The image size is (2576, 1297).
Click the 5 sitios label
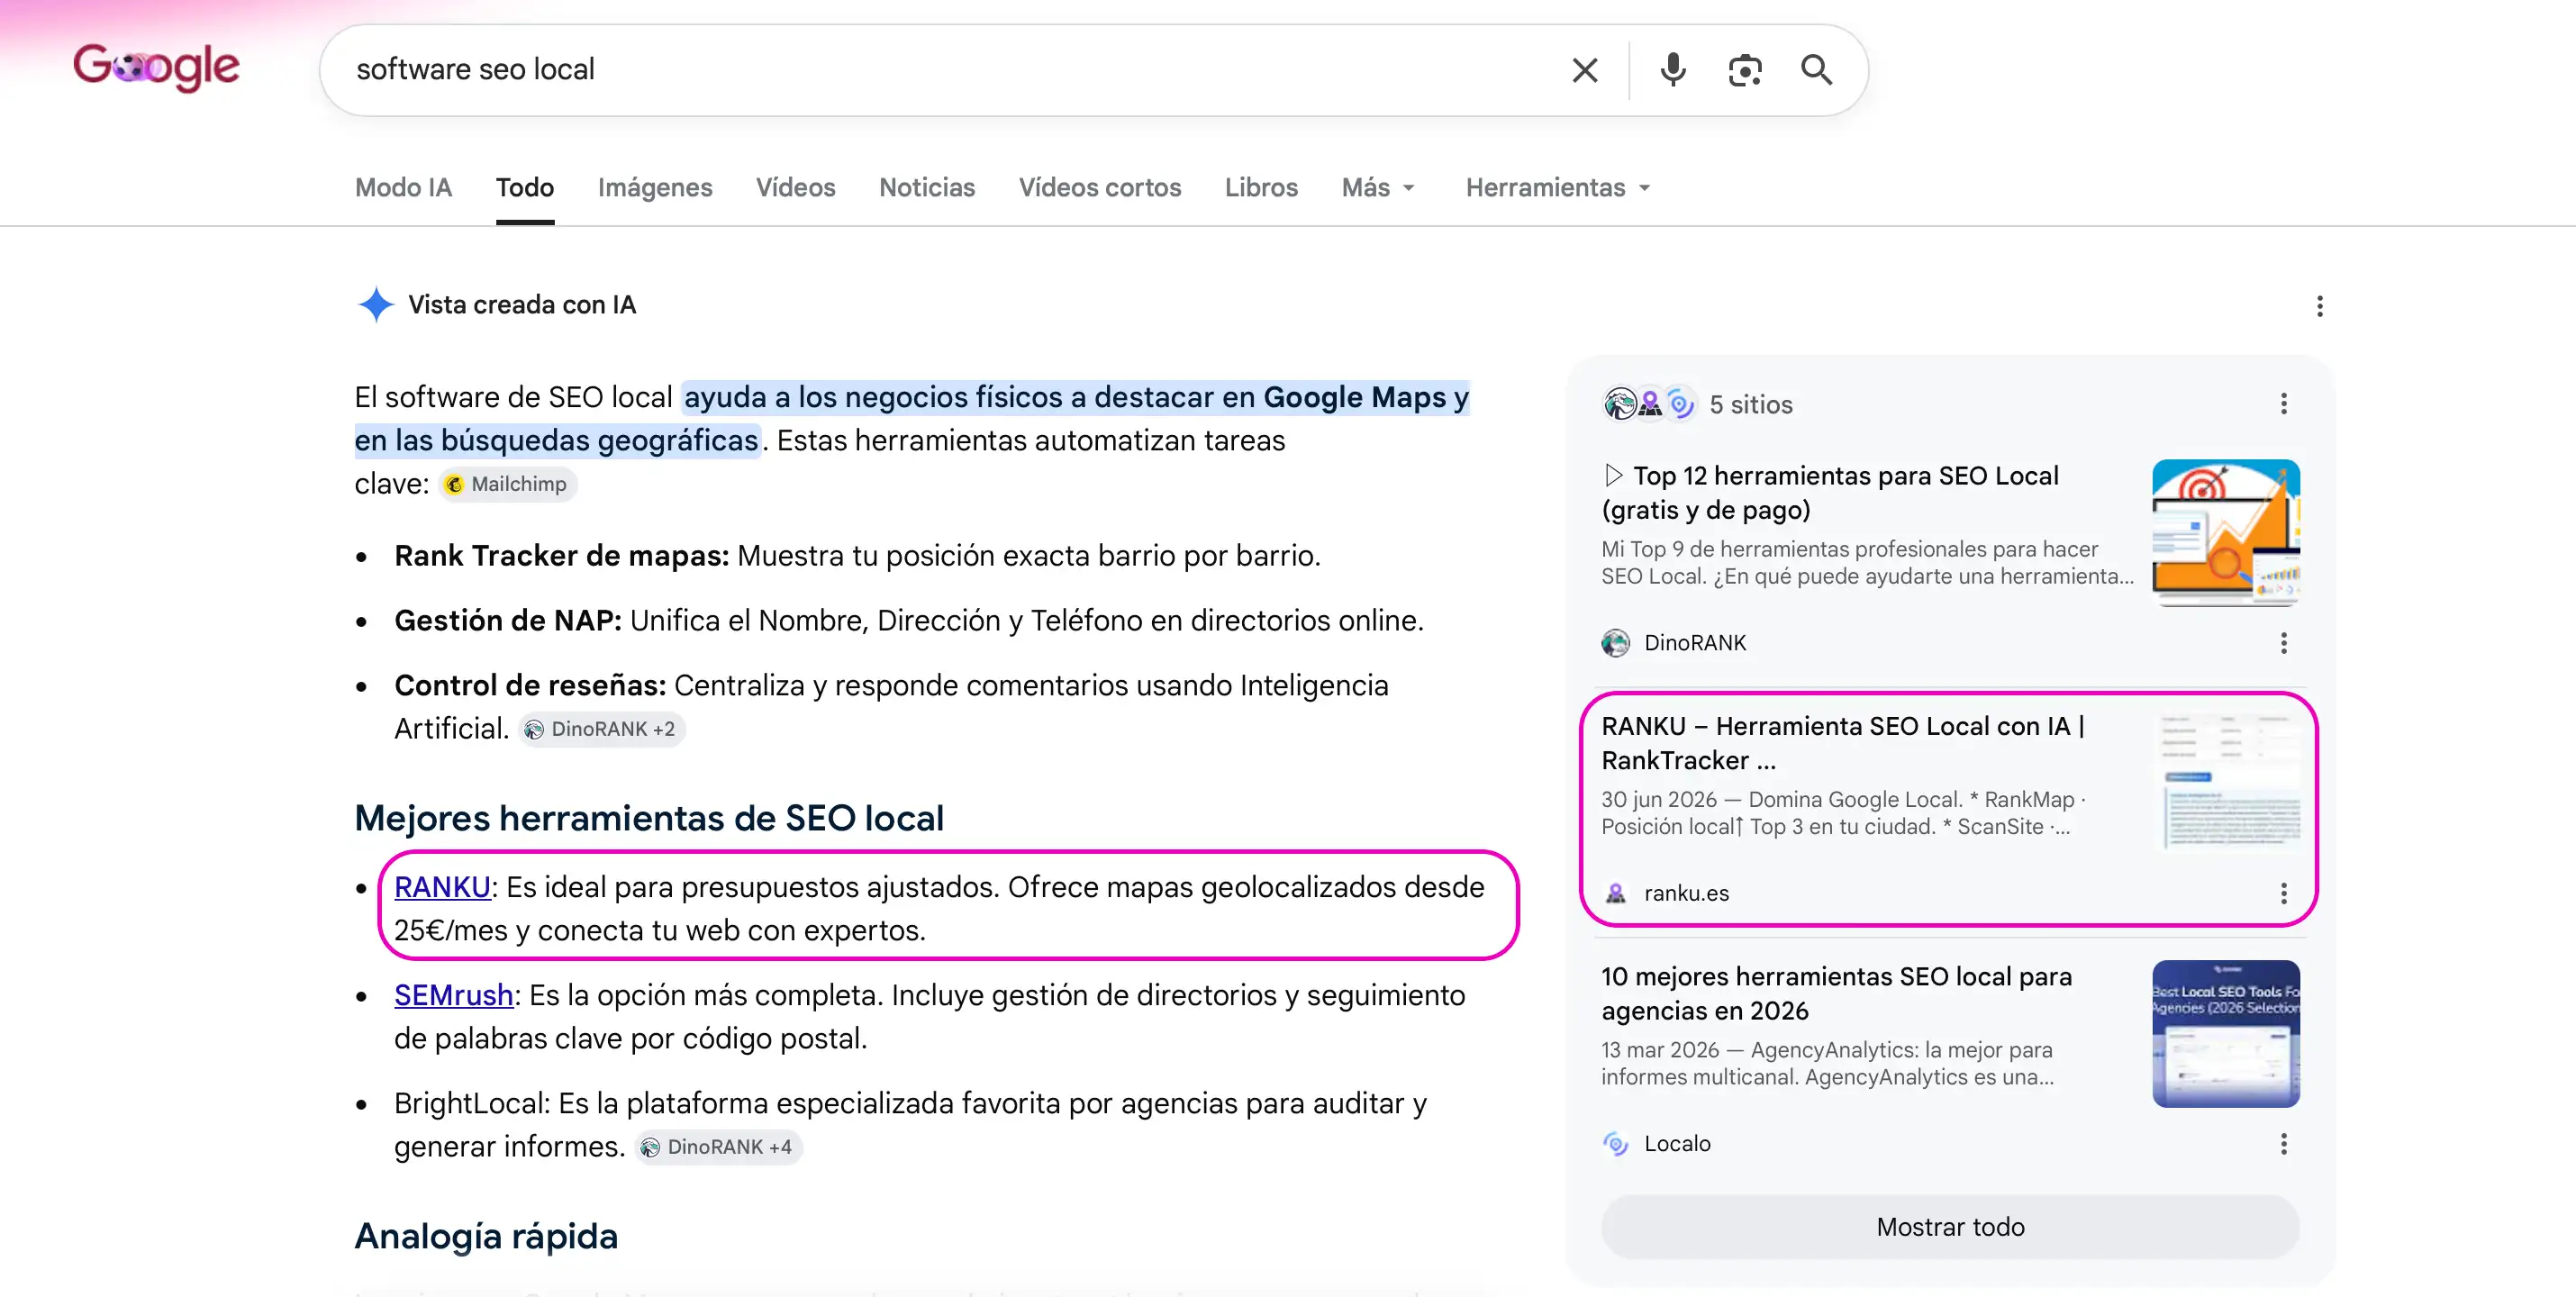tap(1751, 404)
